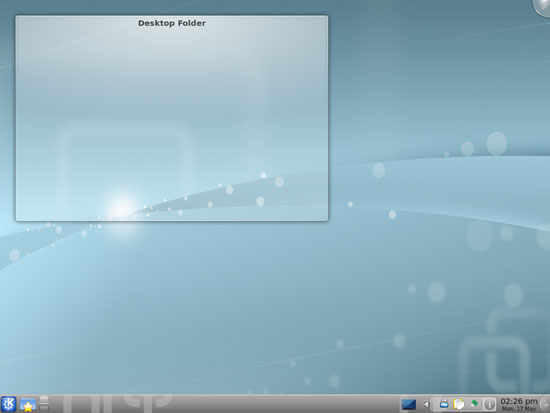Select the blue virtual desktop pager
550x413 pixels.
click(x=409, y=404)
